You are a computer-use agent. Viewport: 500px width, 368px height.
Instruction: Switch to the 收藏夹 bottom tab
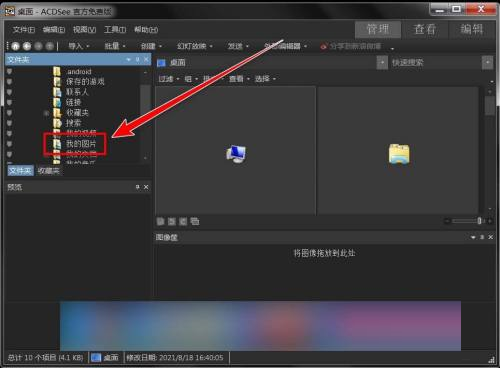[x=49, y=171]
